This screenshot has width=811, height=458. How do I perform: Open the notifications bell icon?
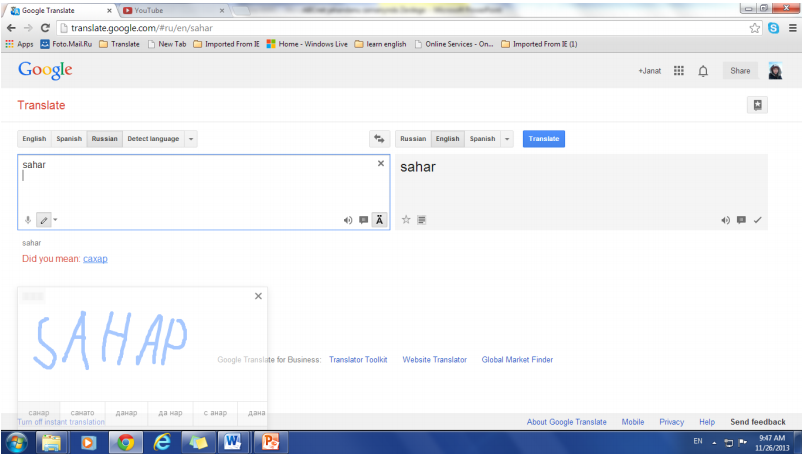(703, 71)
